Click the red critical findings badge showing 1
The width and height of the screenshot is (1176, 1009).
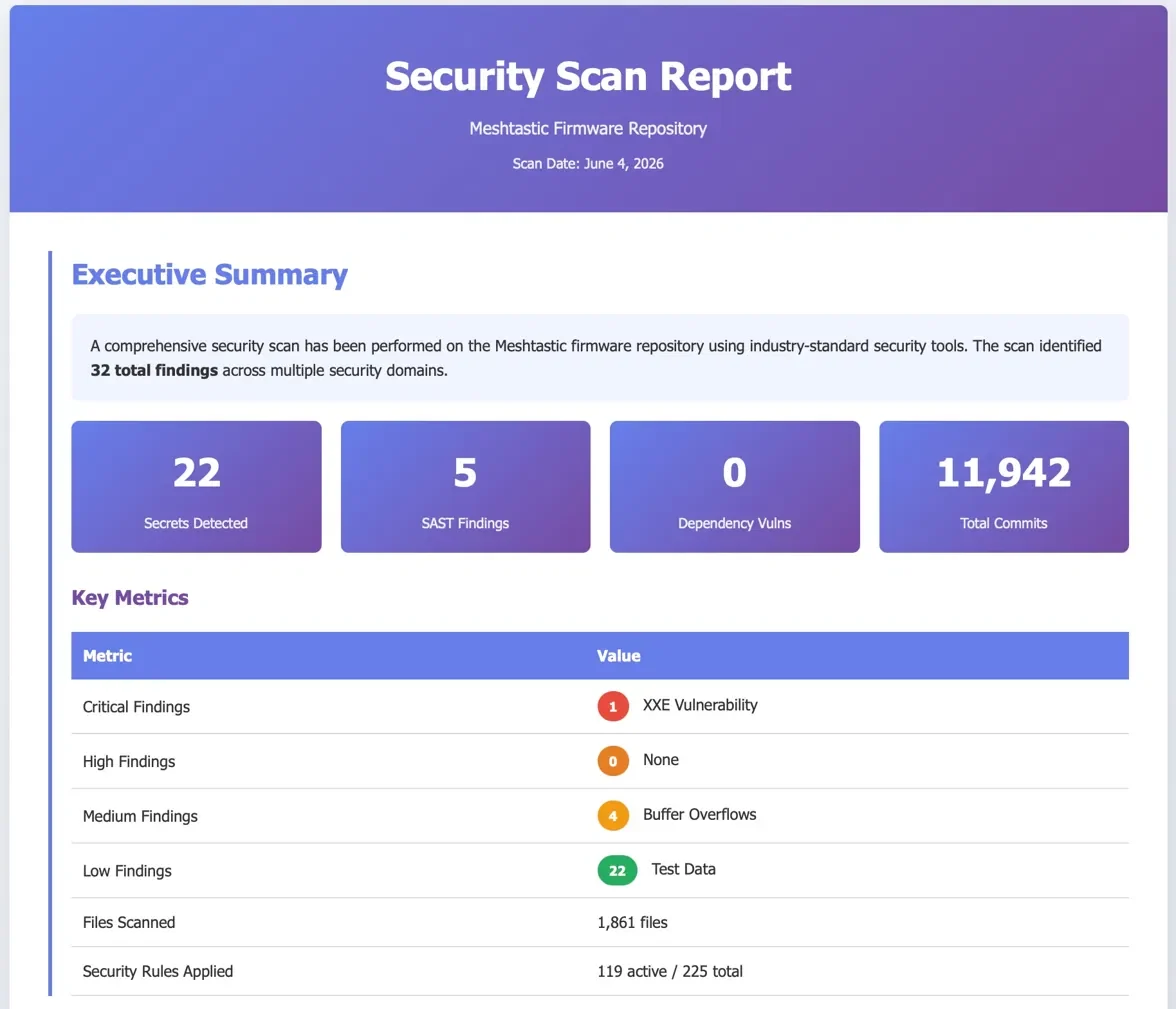coord(613,706)
